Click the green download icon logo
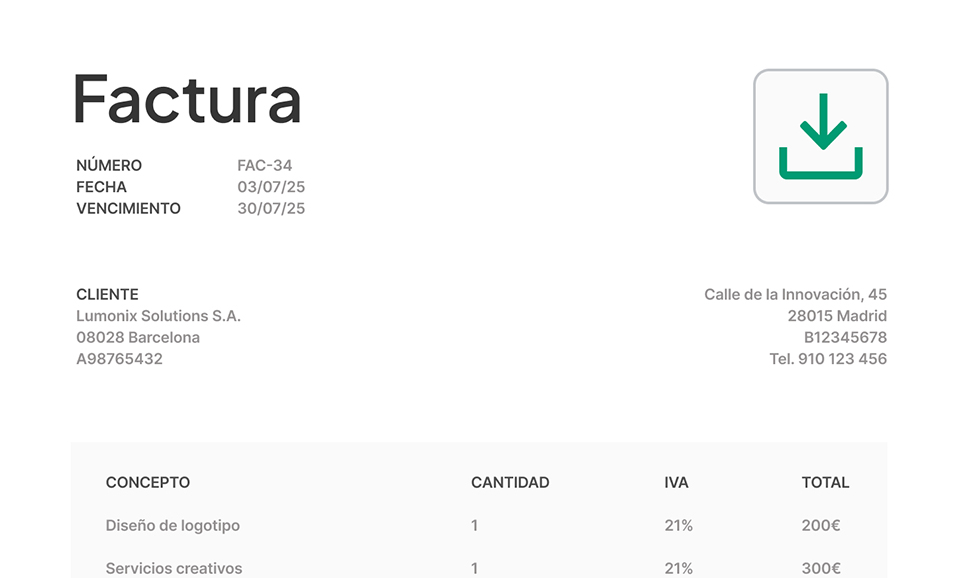The width and height of the screenshot is (958, 578). tap(821, 136)
